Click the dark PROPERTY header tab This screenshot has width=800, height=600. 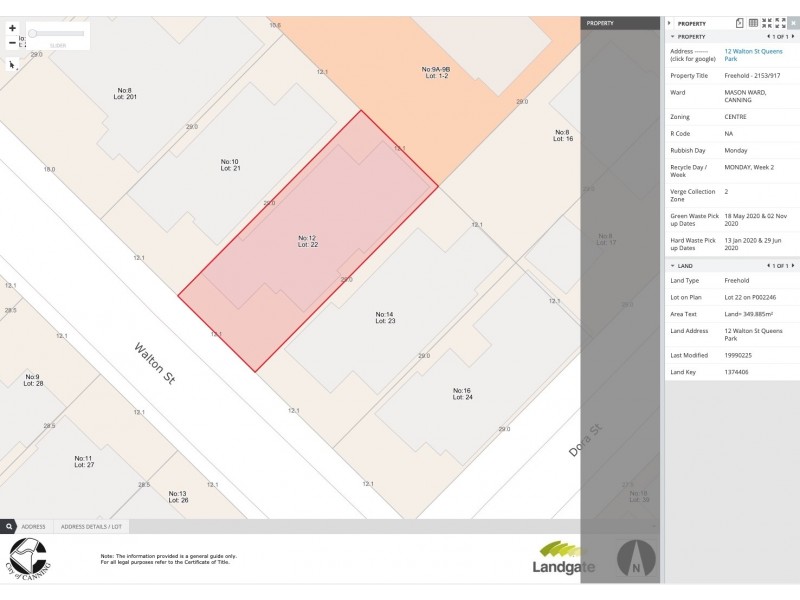[x=620, y=22]
